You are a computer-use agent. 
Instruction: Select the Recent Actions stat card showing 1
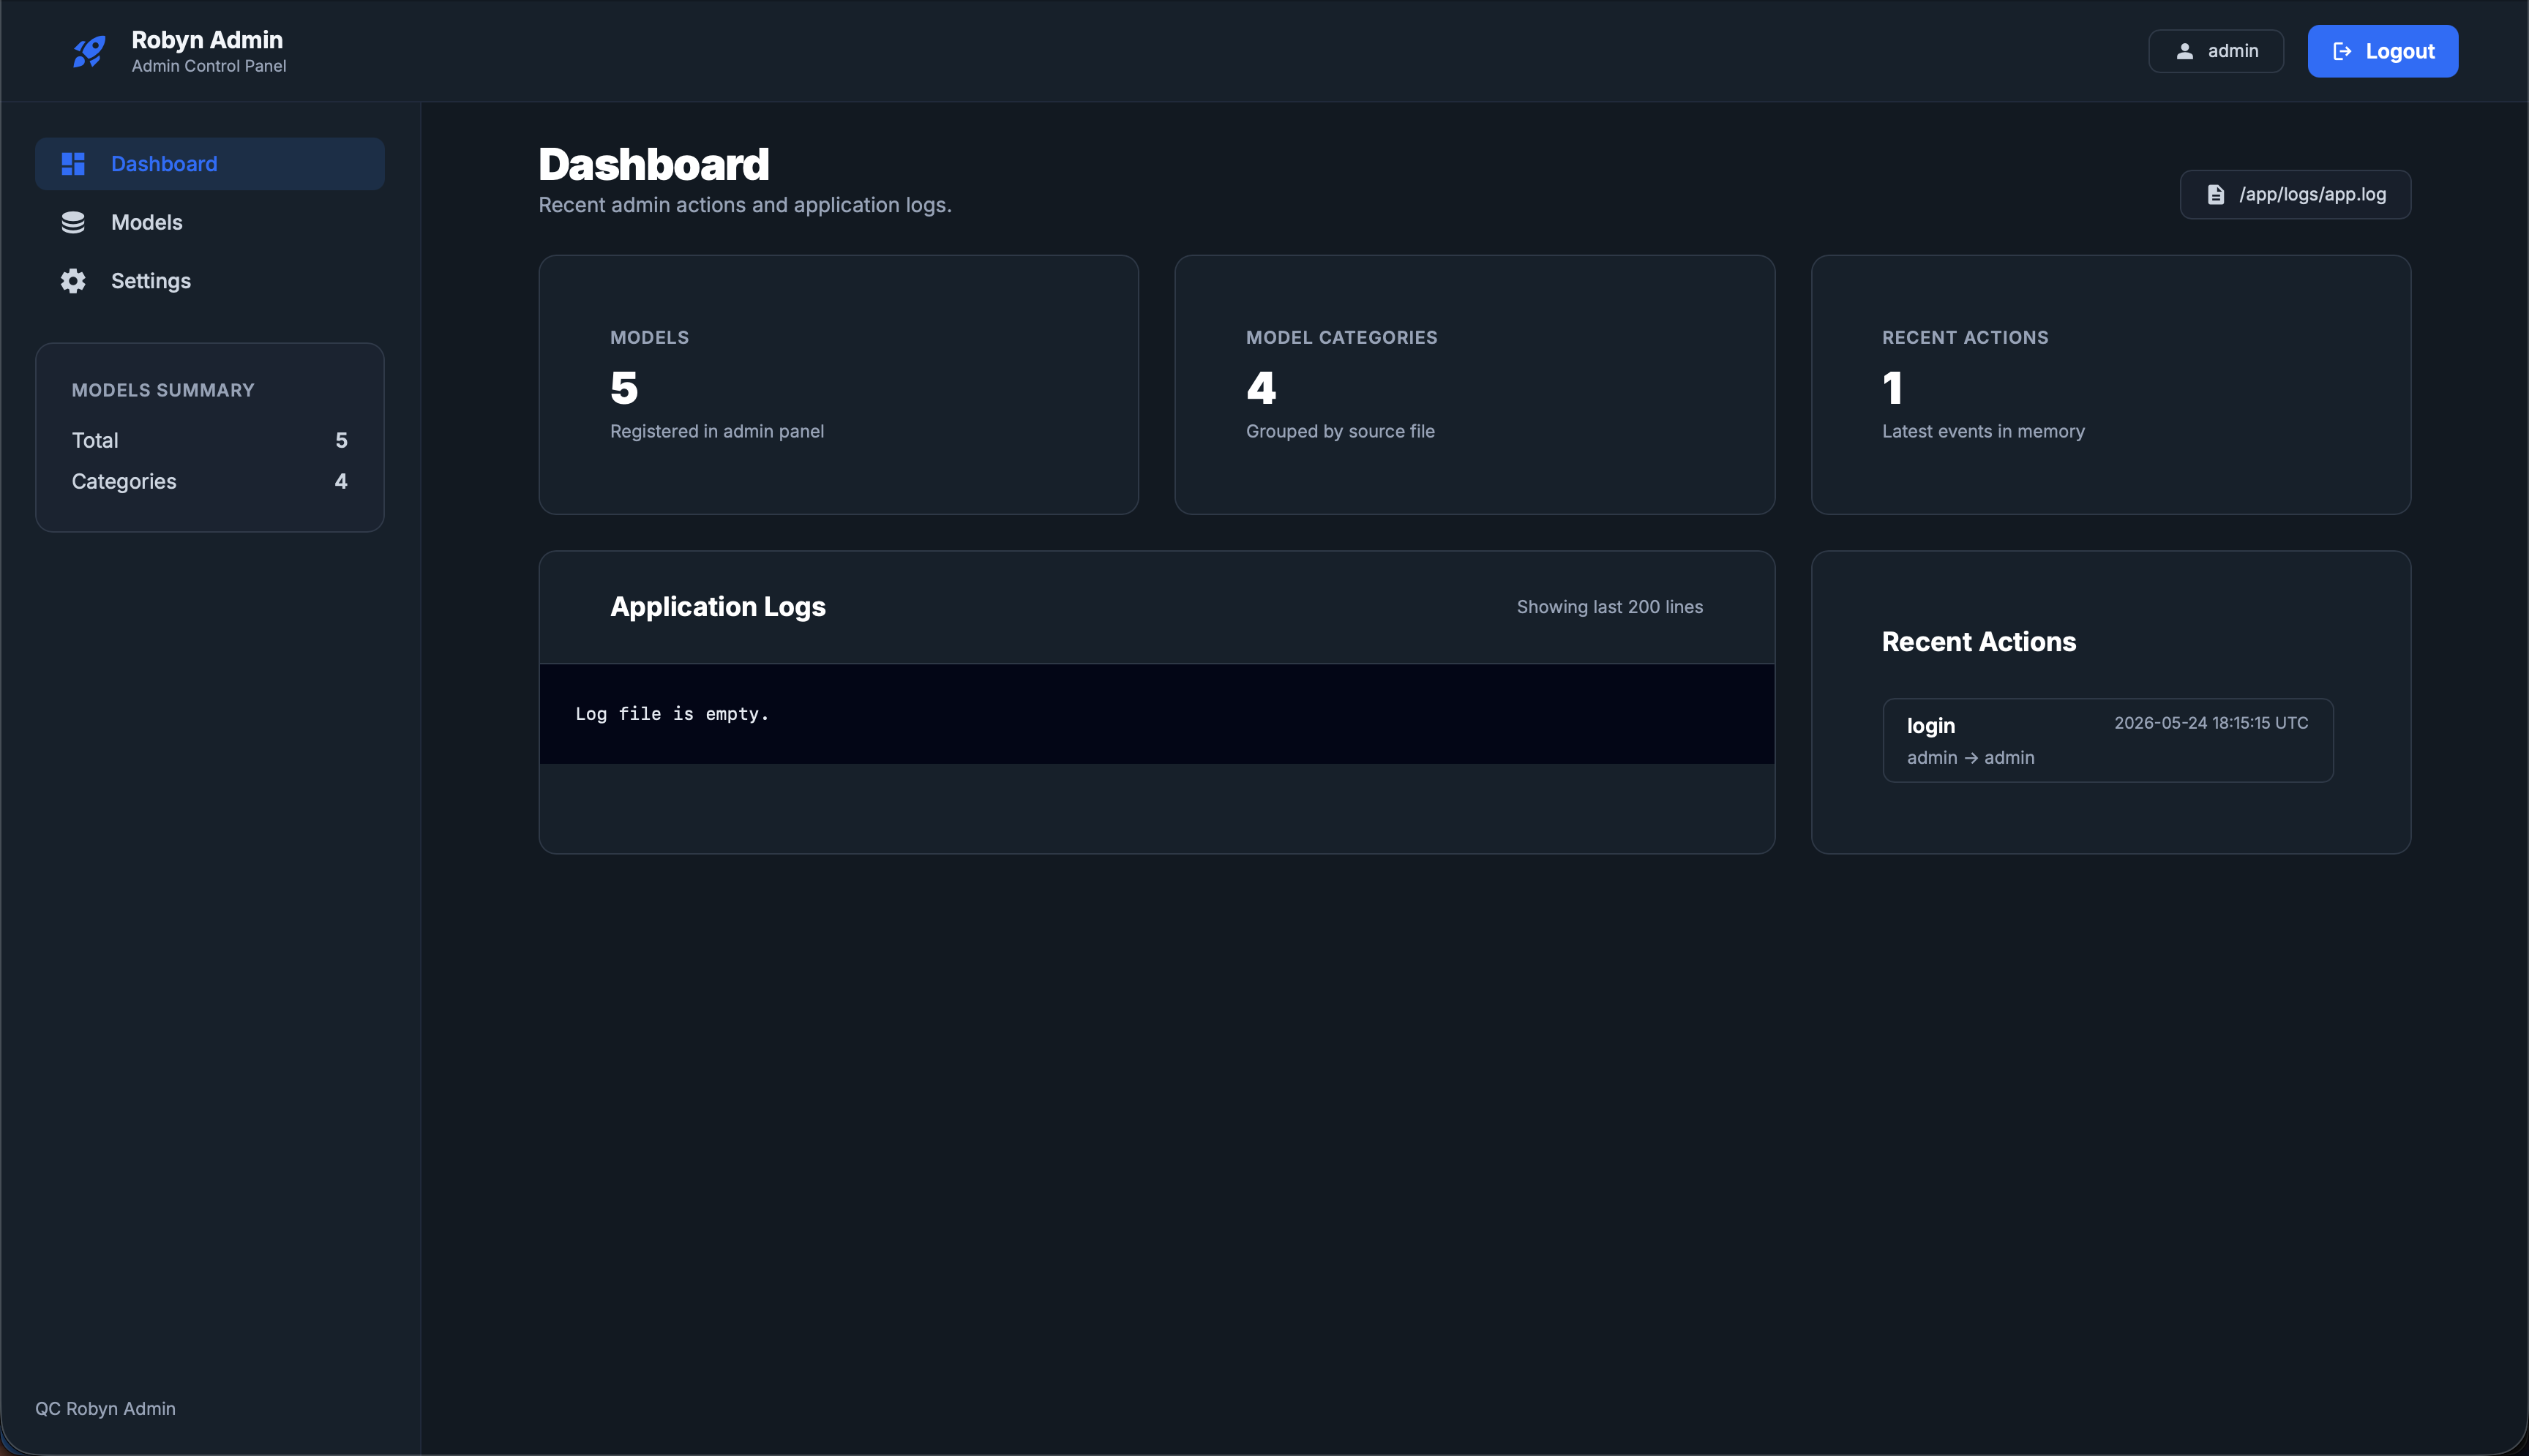click(2111, 385)
